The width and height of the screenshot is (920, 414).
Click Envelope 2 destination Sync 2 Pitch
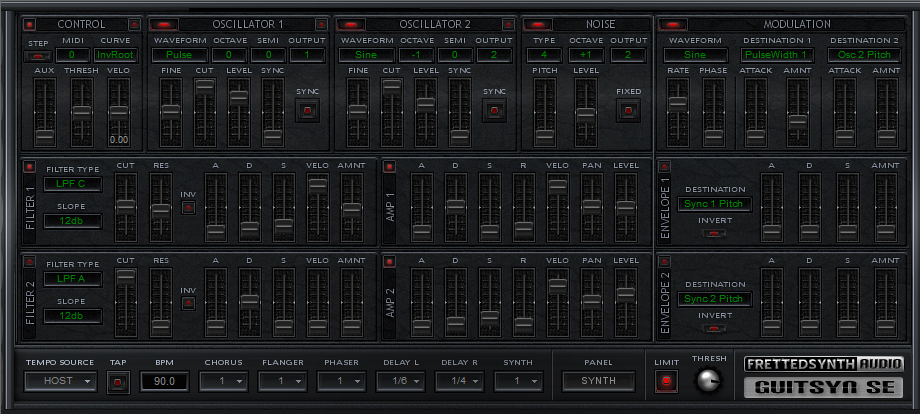(714, 299)
